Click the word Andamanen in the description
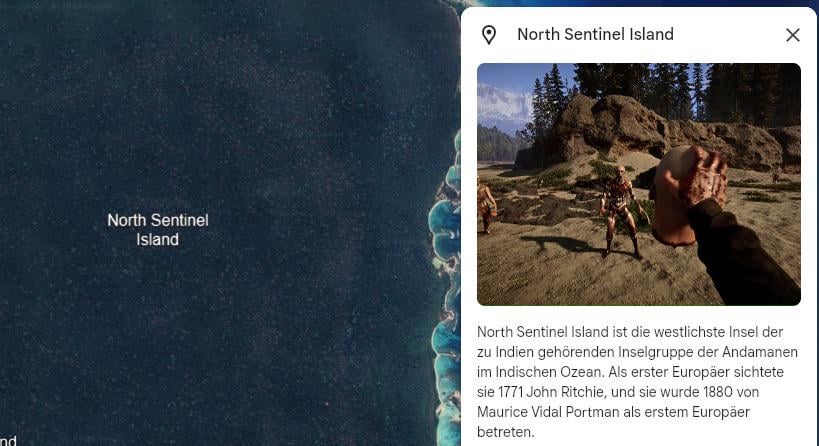 click(x=759, y=352)
